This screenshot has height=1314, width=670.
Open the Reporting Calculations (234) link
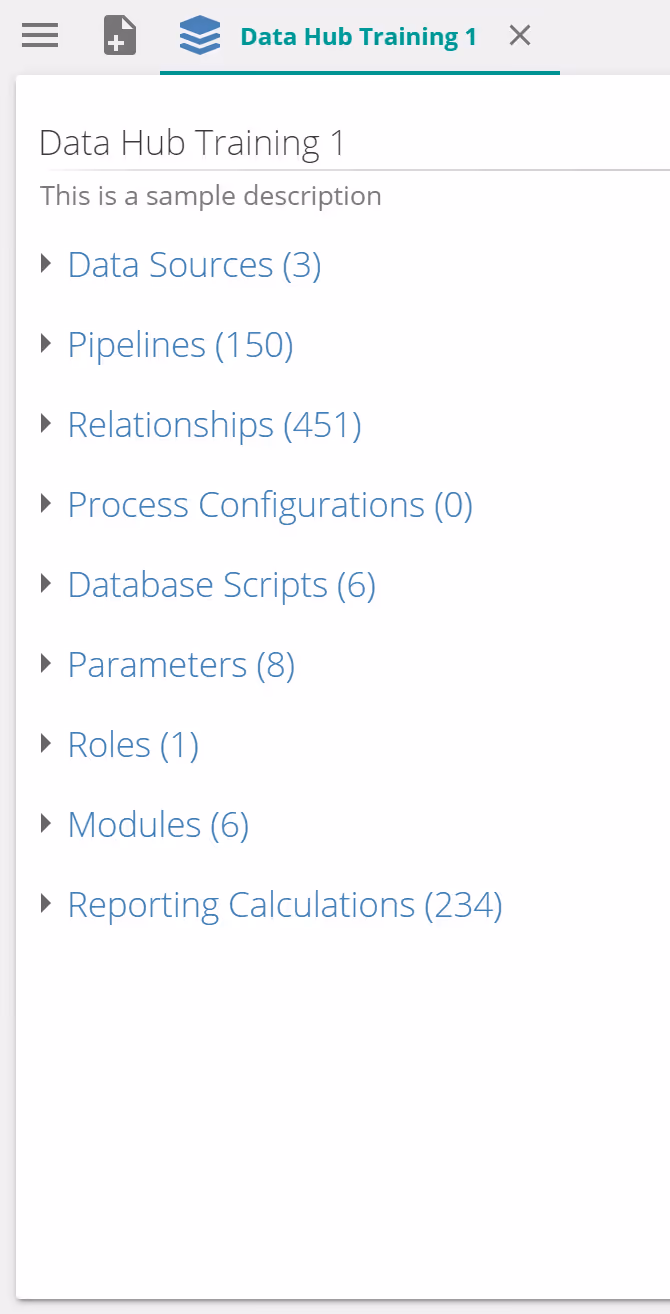pos(284,905)
